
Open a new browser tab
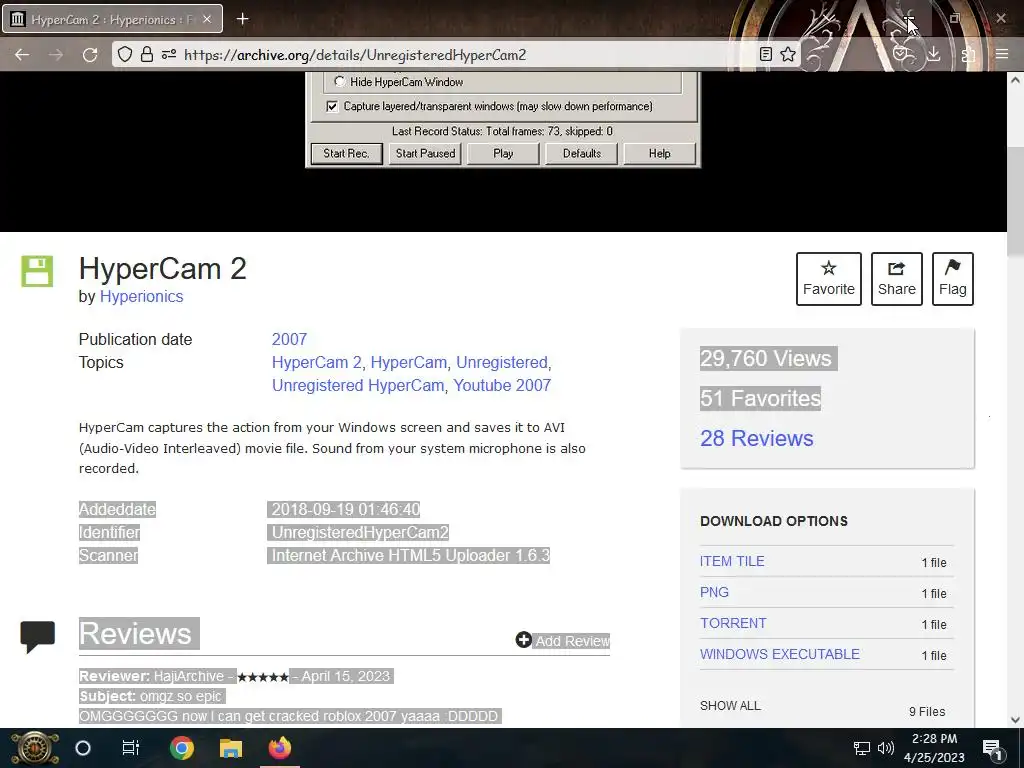(242, 19)
